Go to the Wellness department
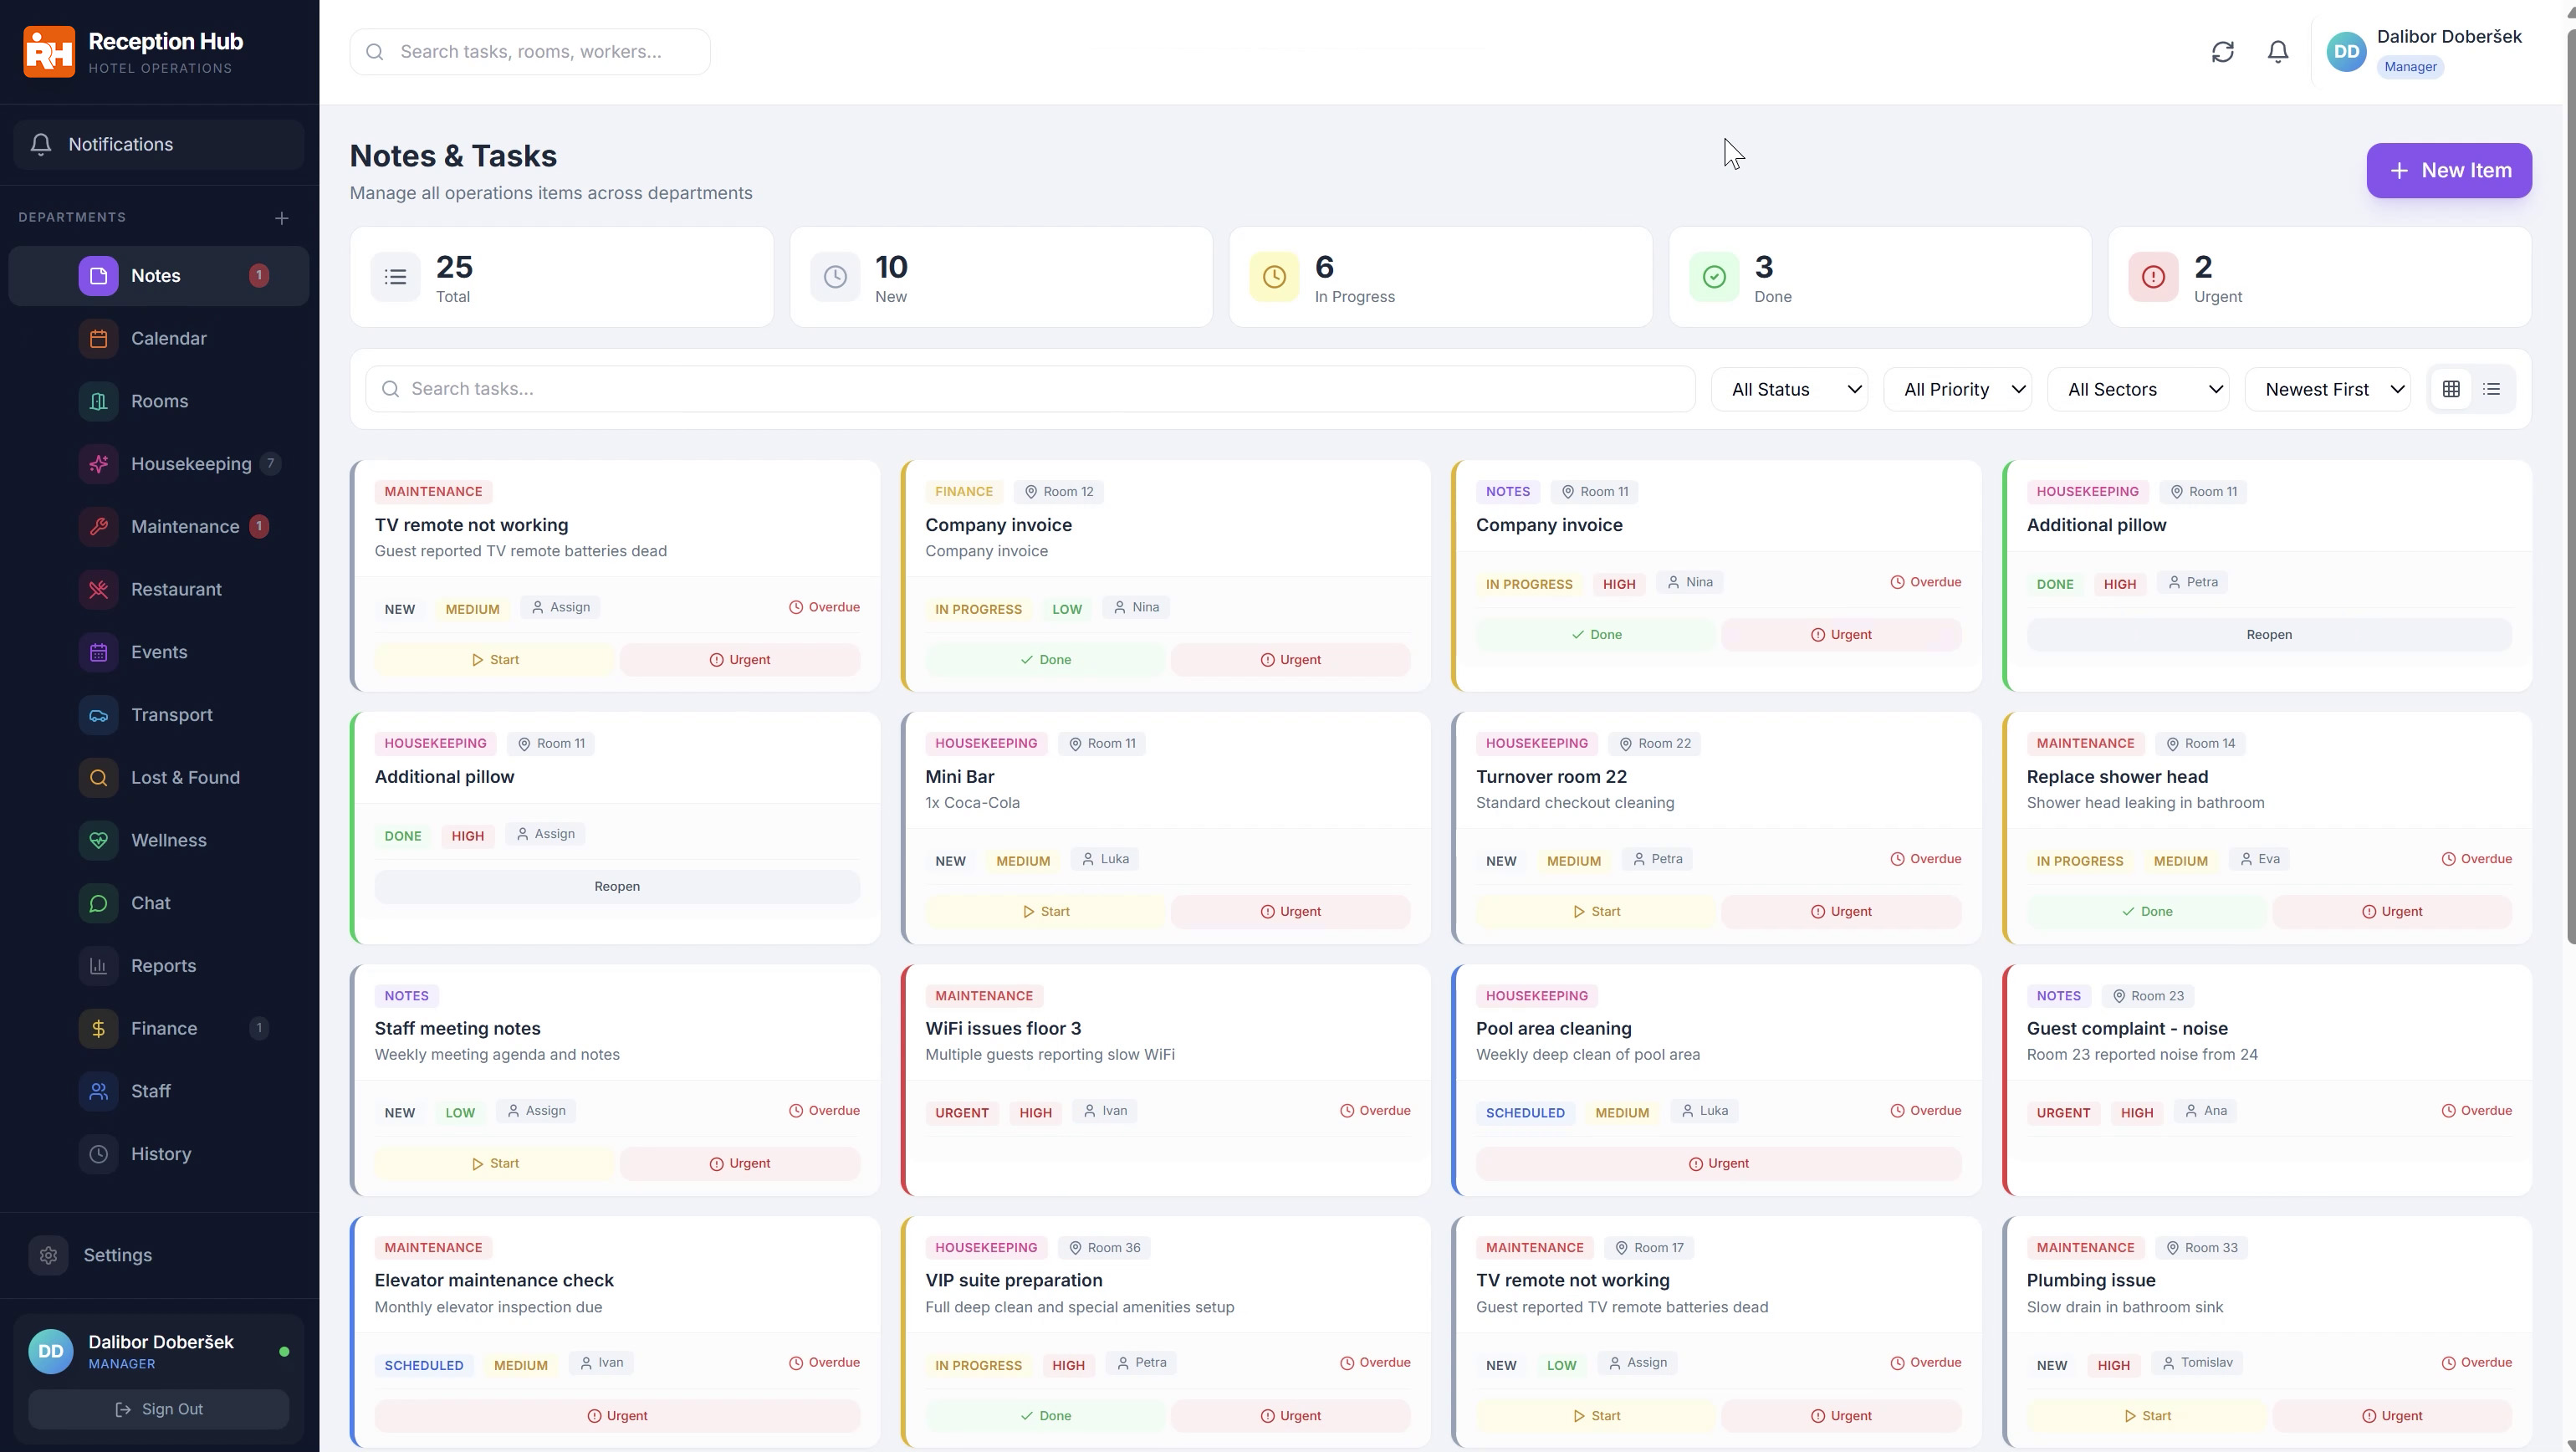This screenshot has height=1452, width=2576. pyautogui.click(x=168, y=840)
